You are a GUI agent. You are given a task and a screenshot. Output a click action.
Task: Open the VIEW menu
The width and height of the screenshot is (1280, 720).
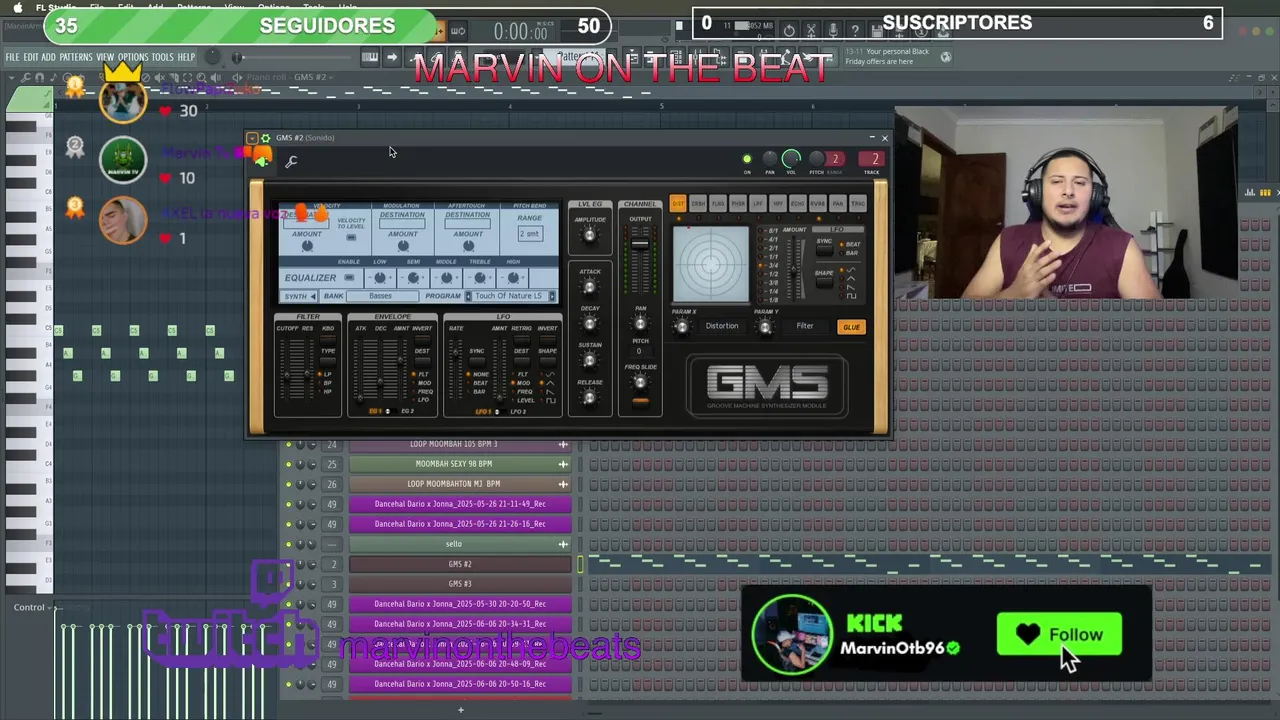(105, 57)
